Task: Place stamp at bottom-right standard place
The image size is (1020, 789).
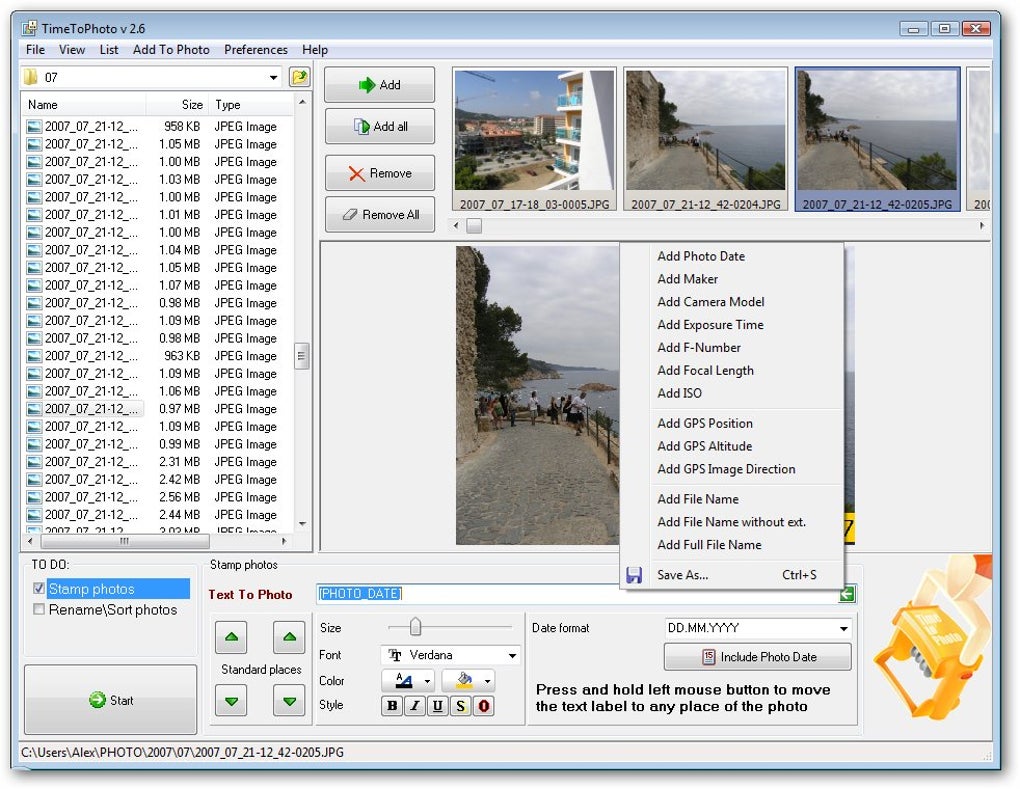Action: [289, 701]
